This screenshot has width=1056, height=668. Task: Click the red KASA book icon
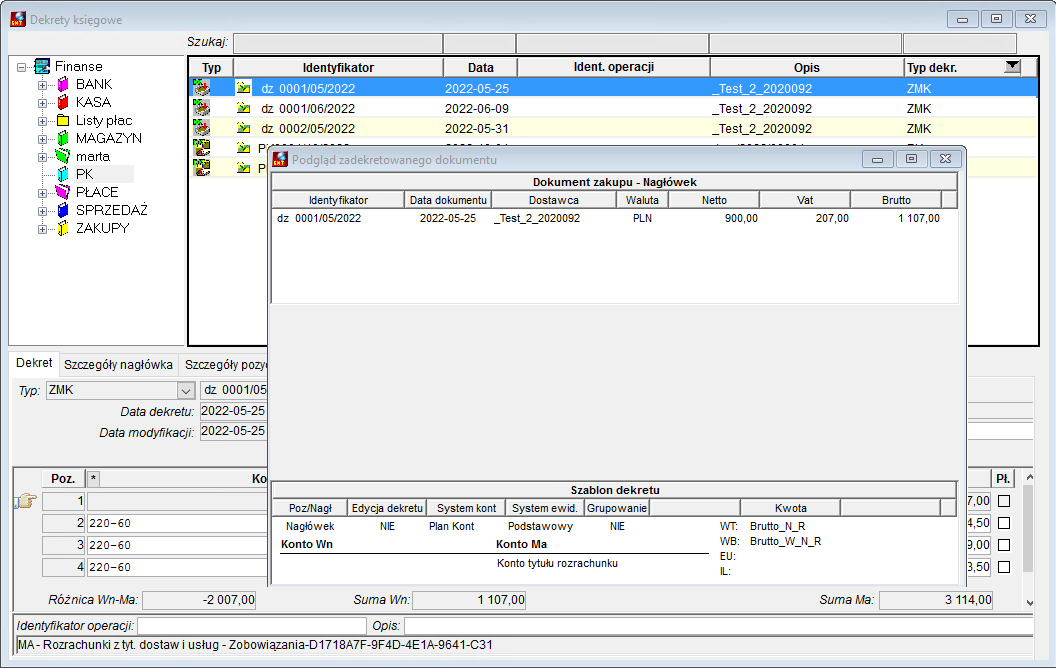coord(63,102)
